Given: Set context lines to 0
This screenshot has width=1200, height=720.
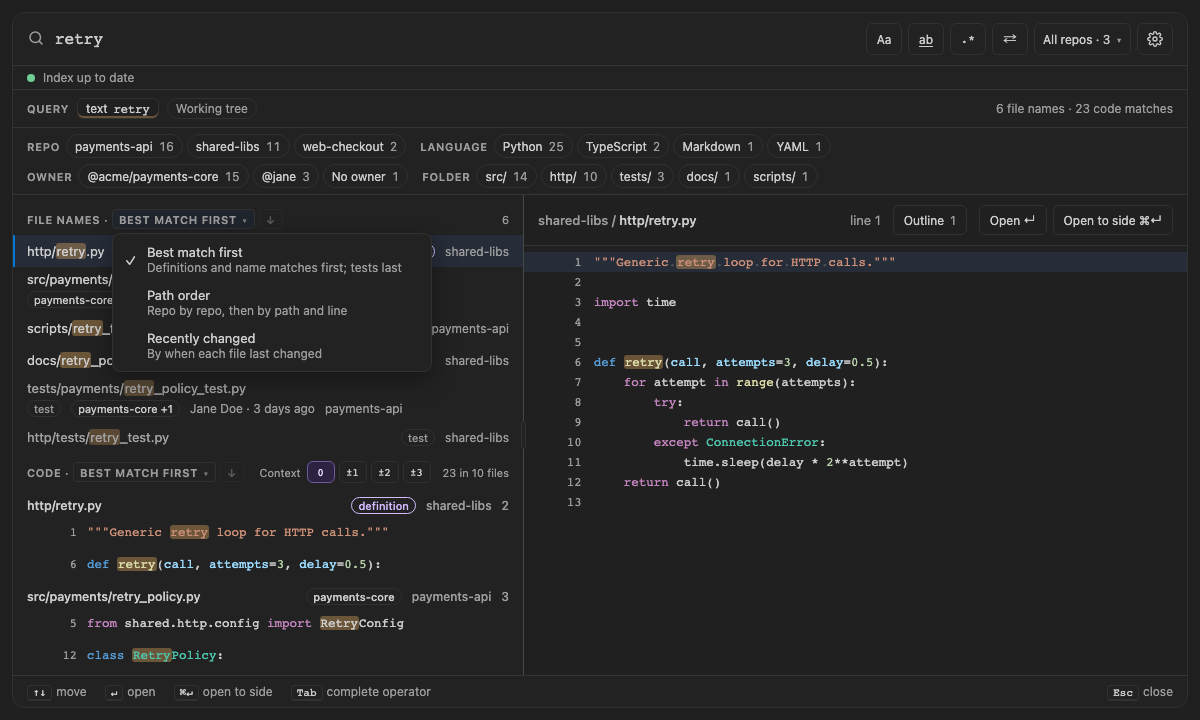Looking at the screenshot, I should click(x=321, y=473).
